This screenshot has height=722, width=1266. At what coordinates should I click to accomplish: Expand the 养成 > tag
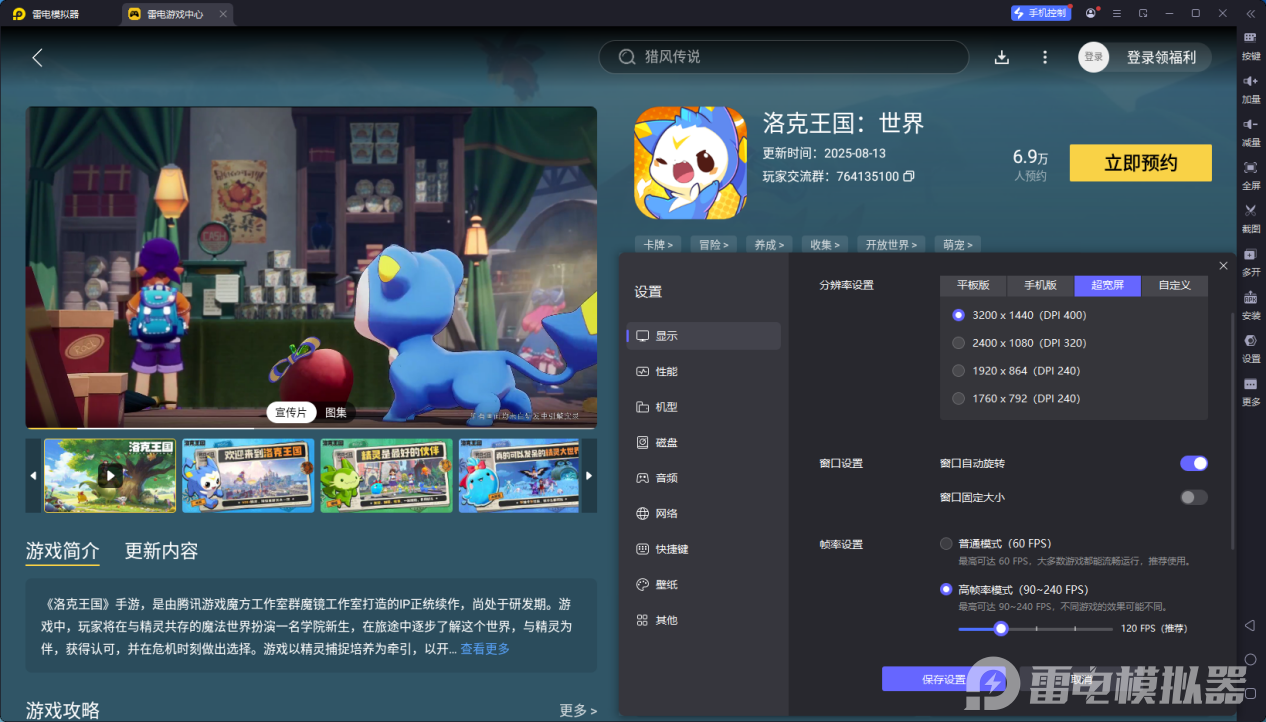(770, 244)
